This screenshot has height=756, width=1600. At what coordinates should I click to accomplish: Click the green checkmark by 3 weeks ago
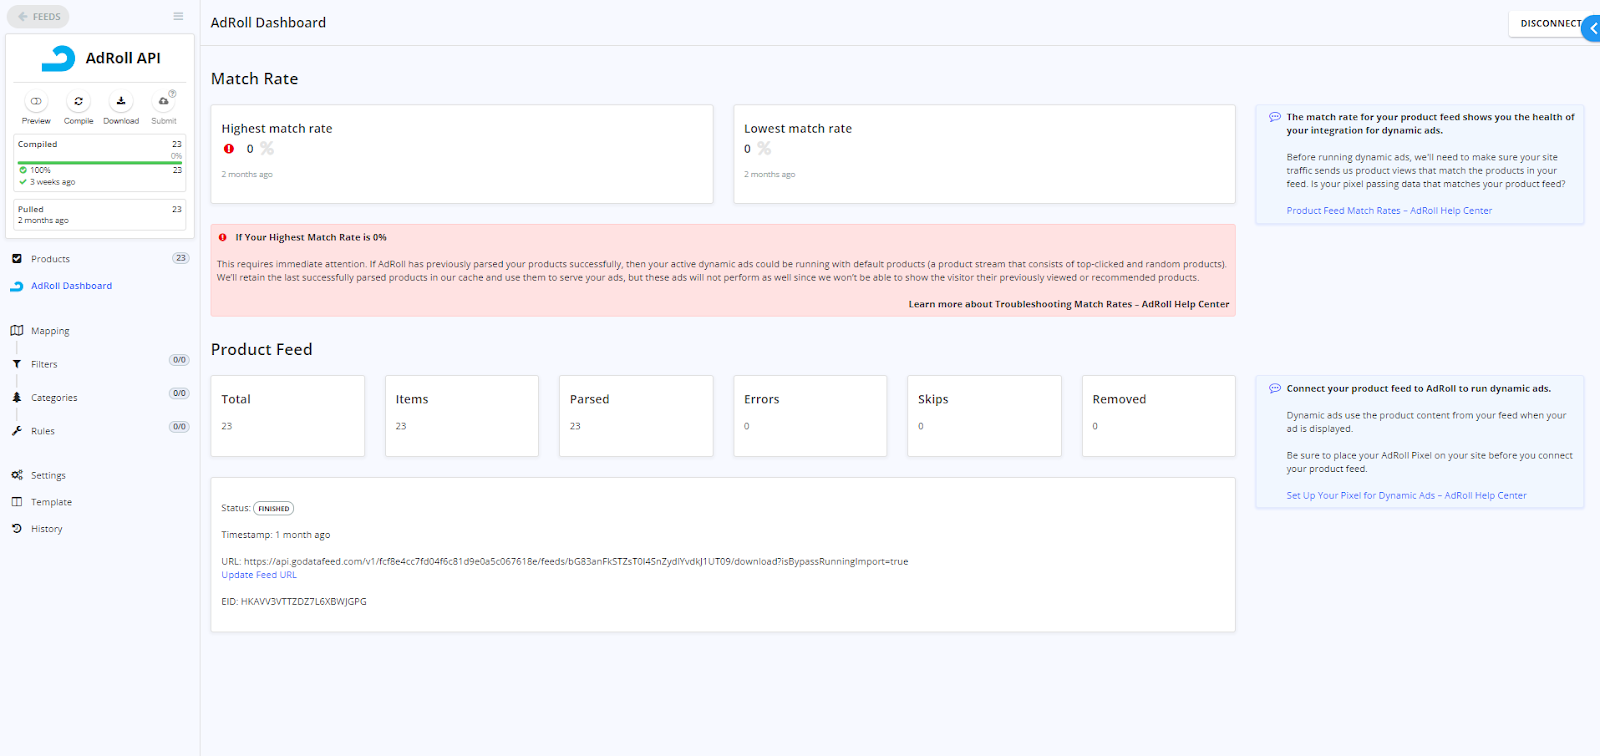pos(23,182)
